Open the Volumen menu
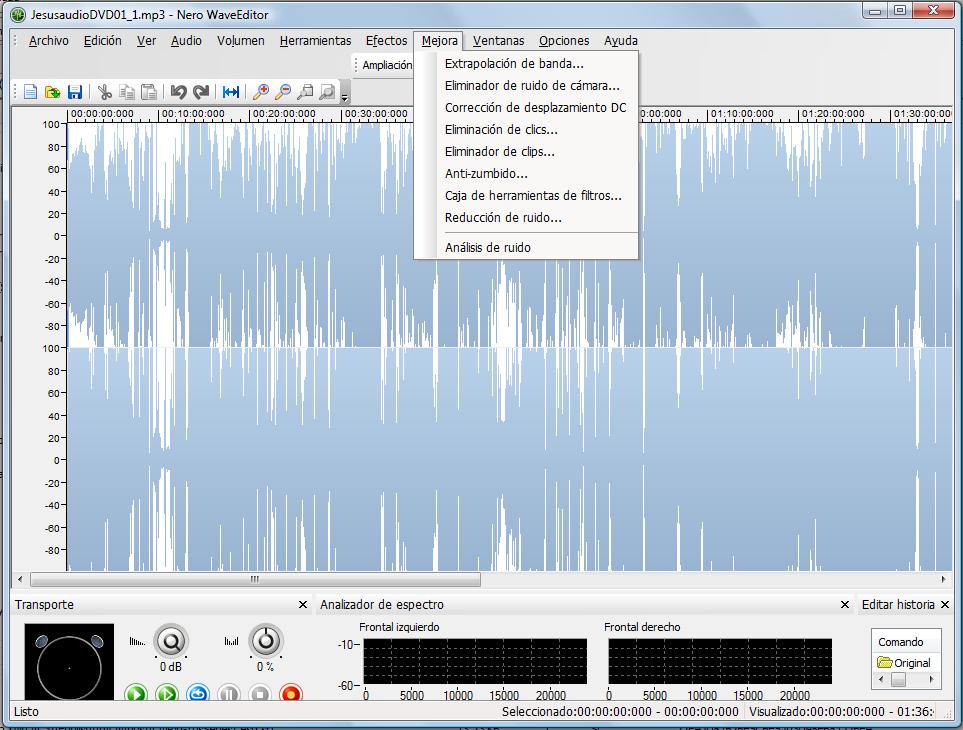The image size is (963, 730). tap(241, 41)
